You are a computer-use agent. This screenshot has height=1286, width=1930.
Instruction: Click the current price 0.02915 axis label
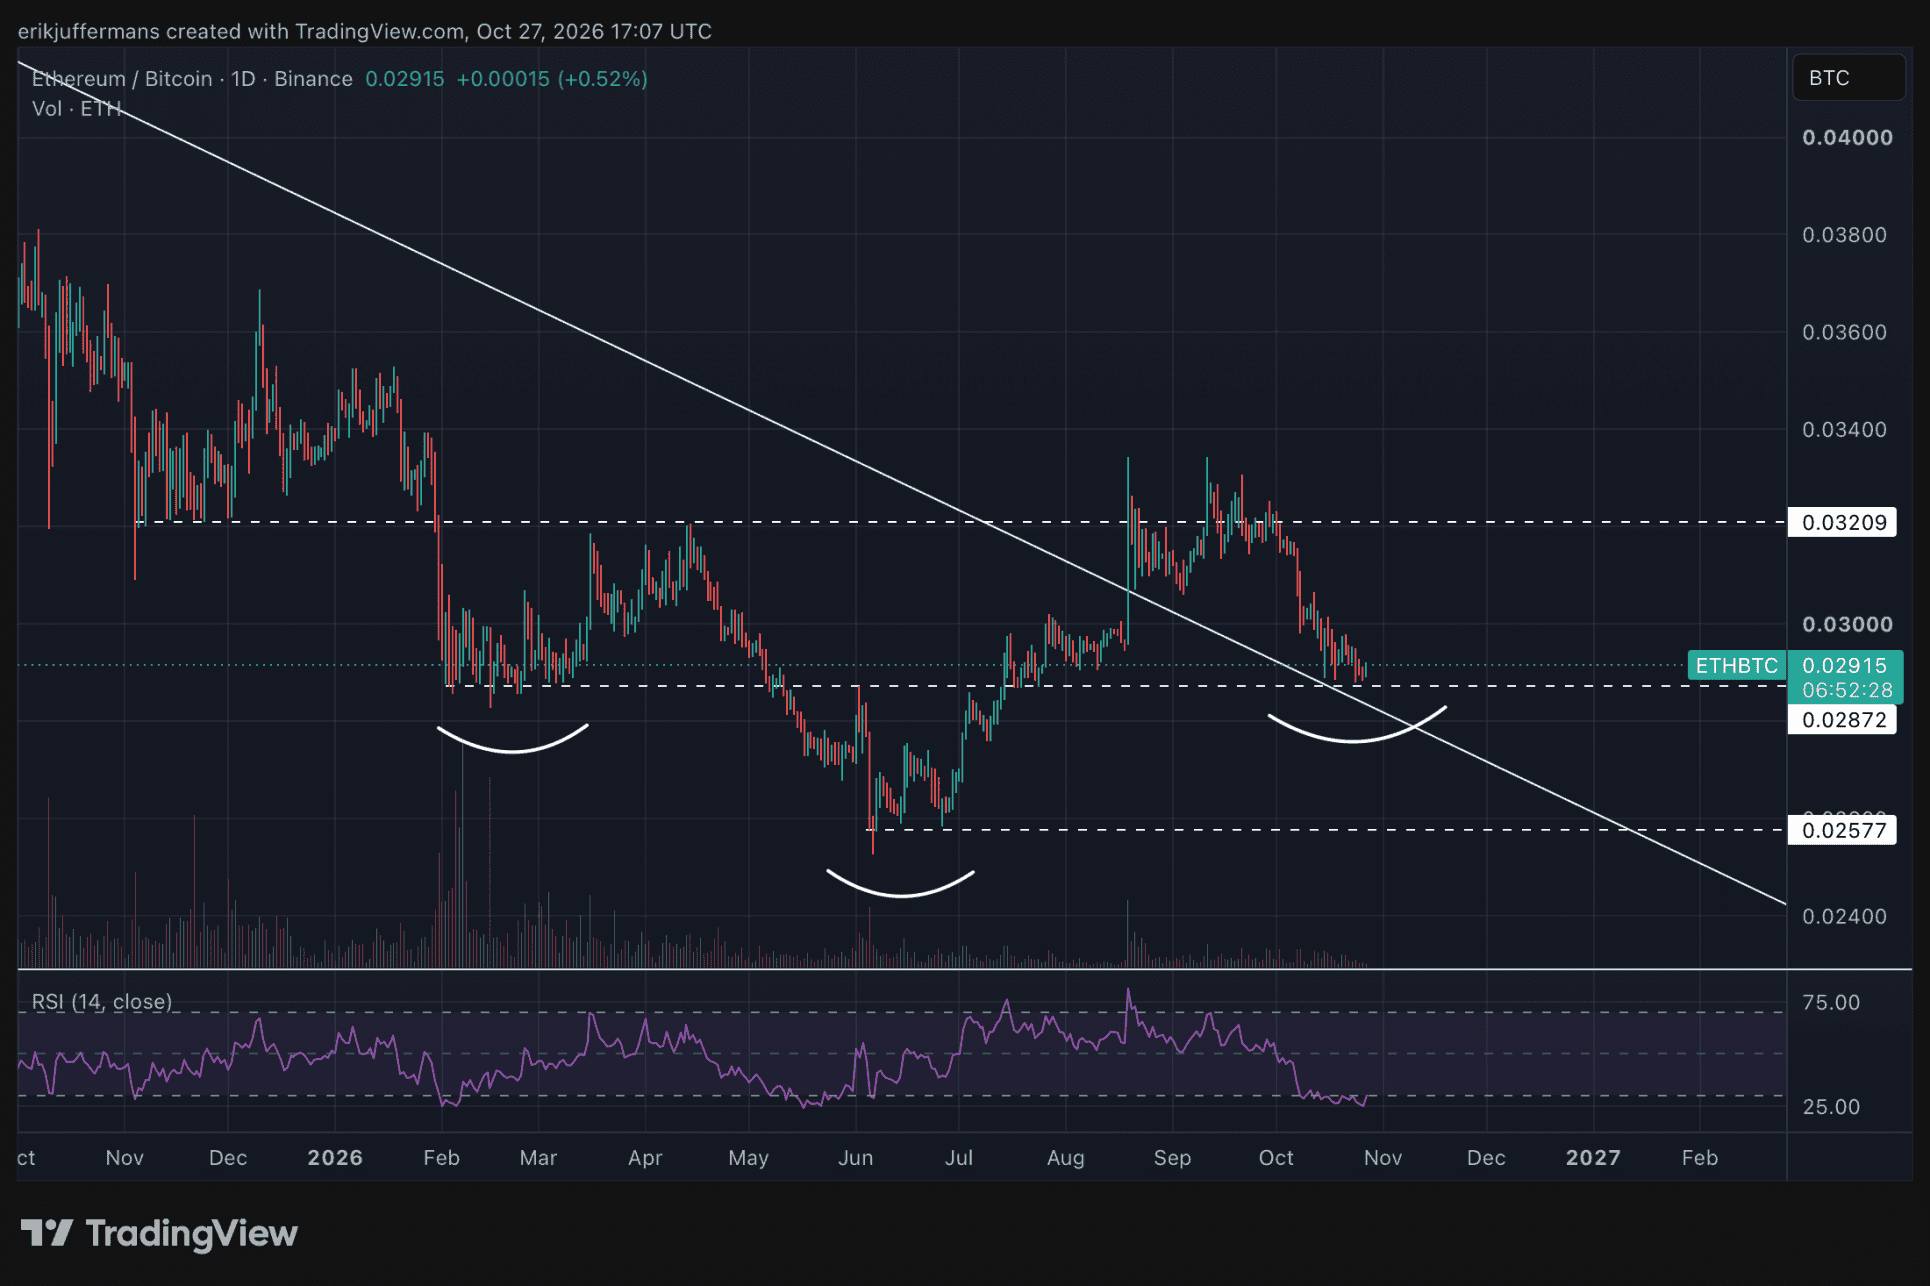[x=1845, y=666]
